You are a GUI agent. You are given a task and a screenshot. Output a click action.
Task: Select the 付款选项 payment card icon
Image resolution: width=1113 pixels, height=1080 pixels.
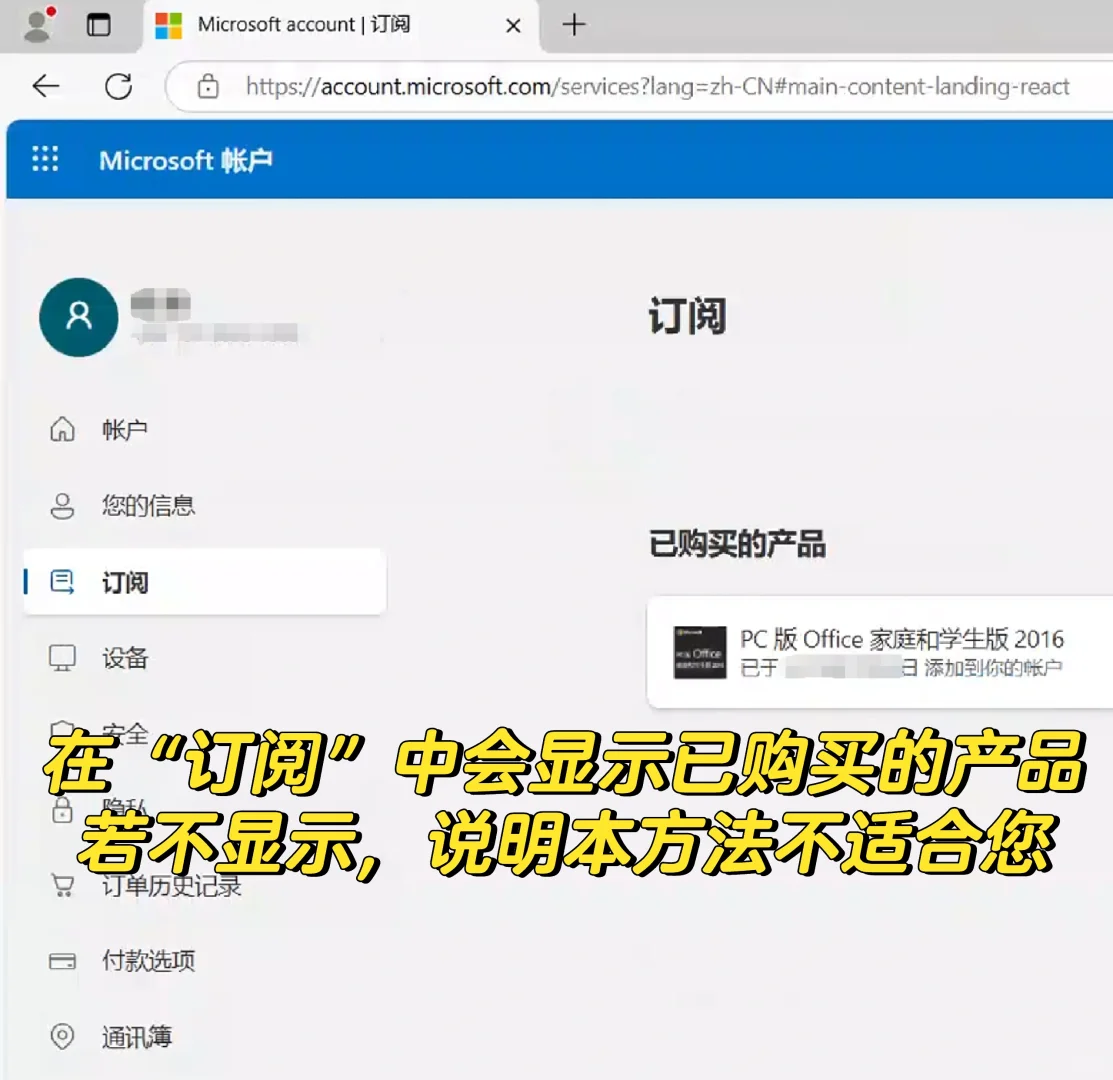(x=64, y=961)
